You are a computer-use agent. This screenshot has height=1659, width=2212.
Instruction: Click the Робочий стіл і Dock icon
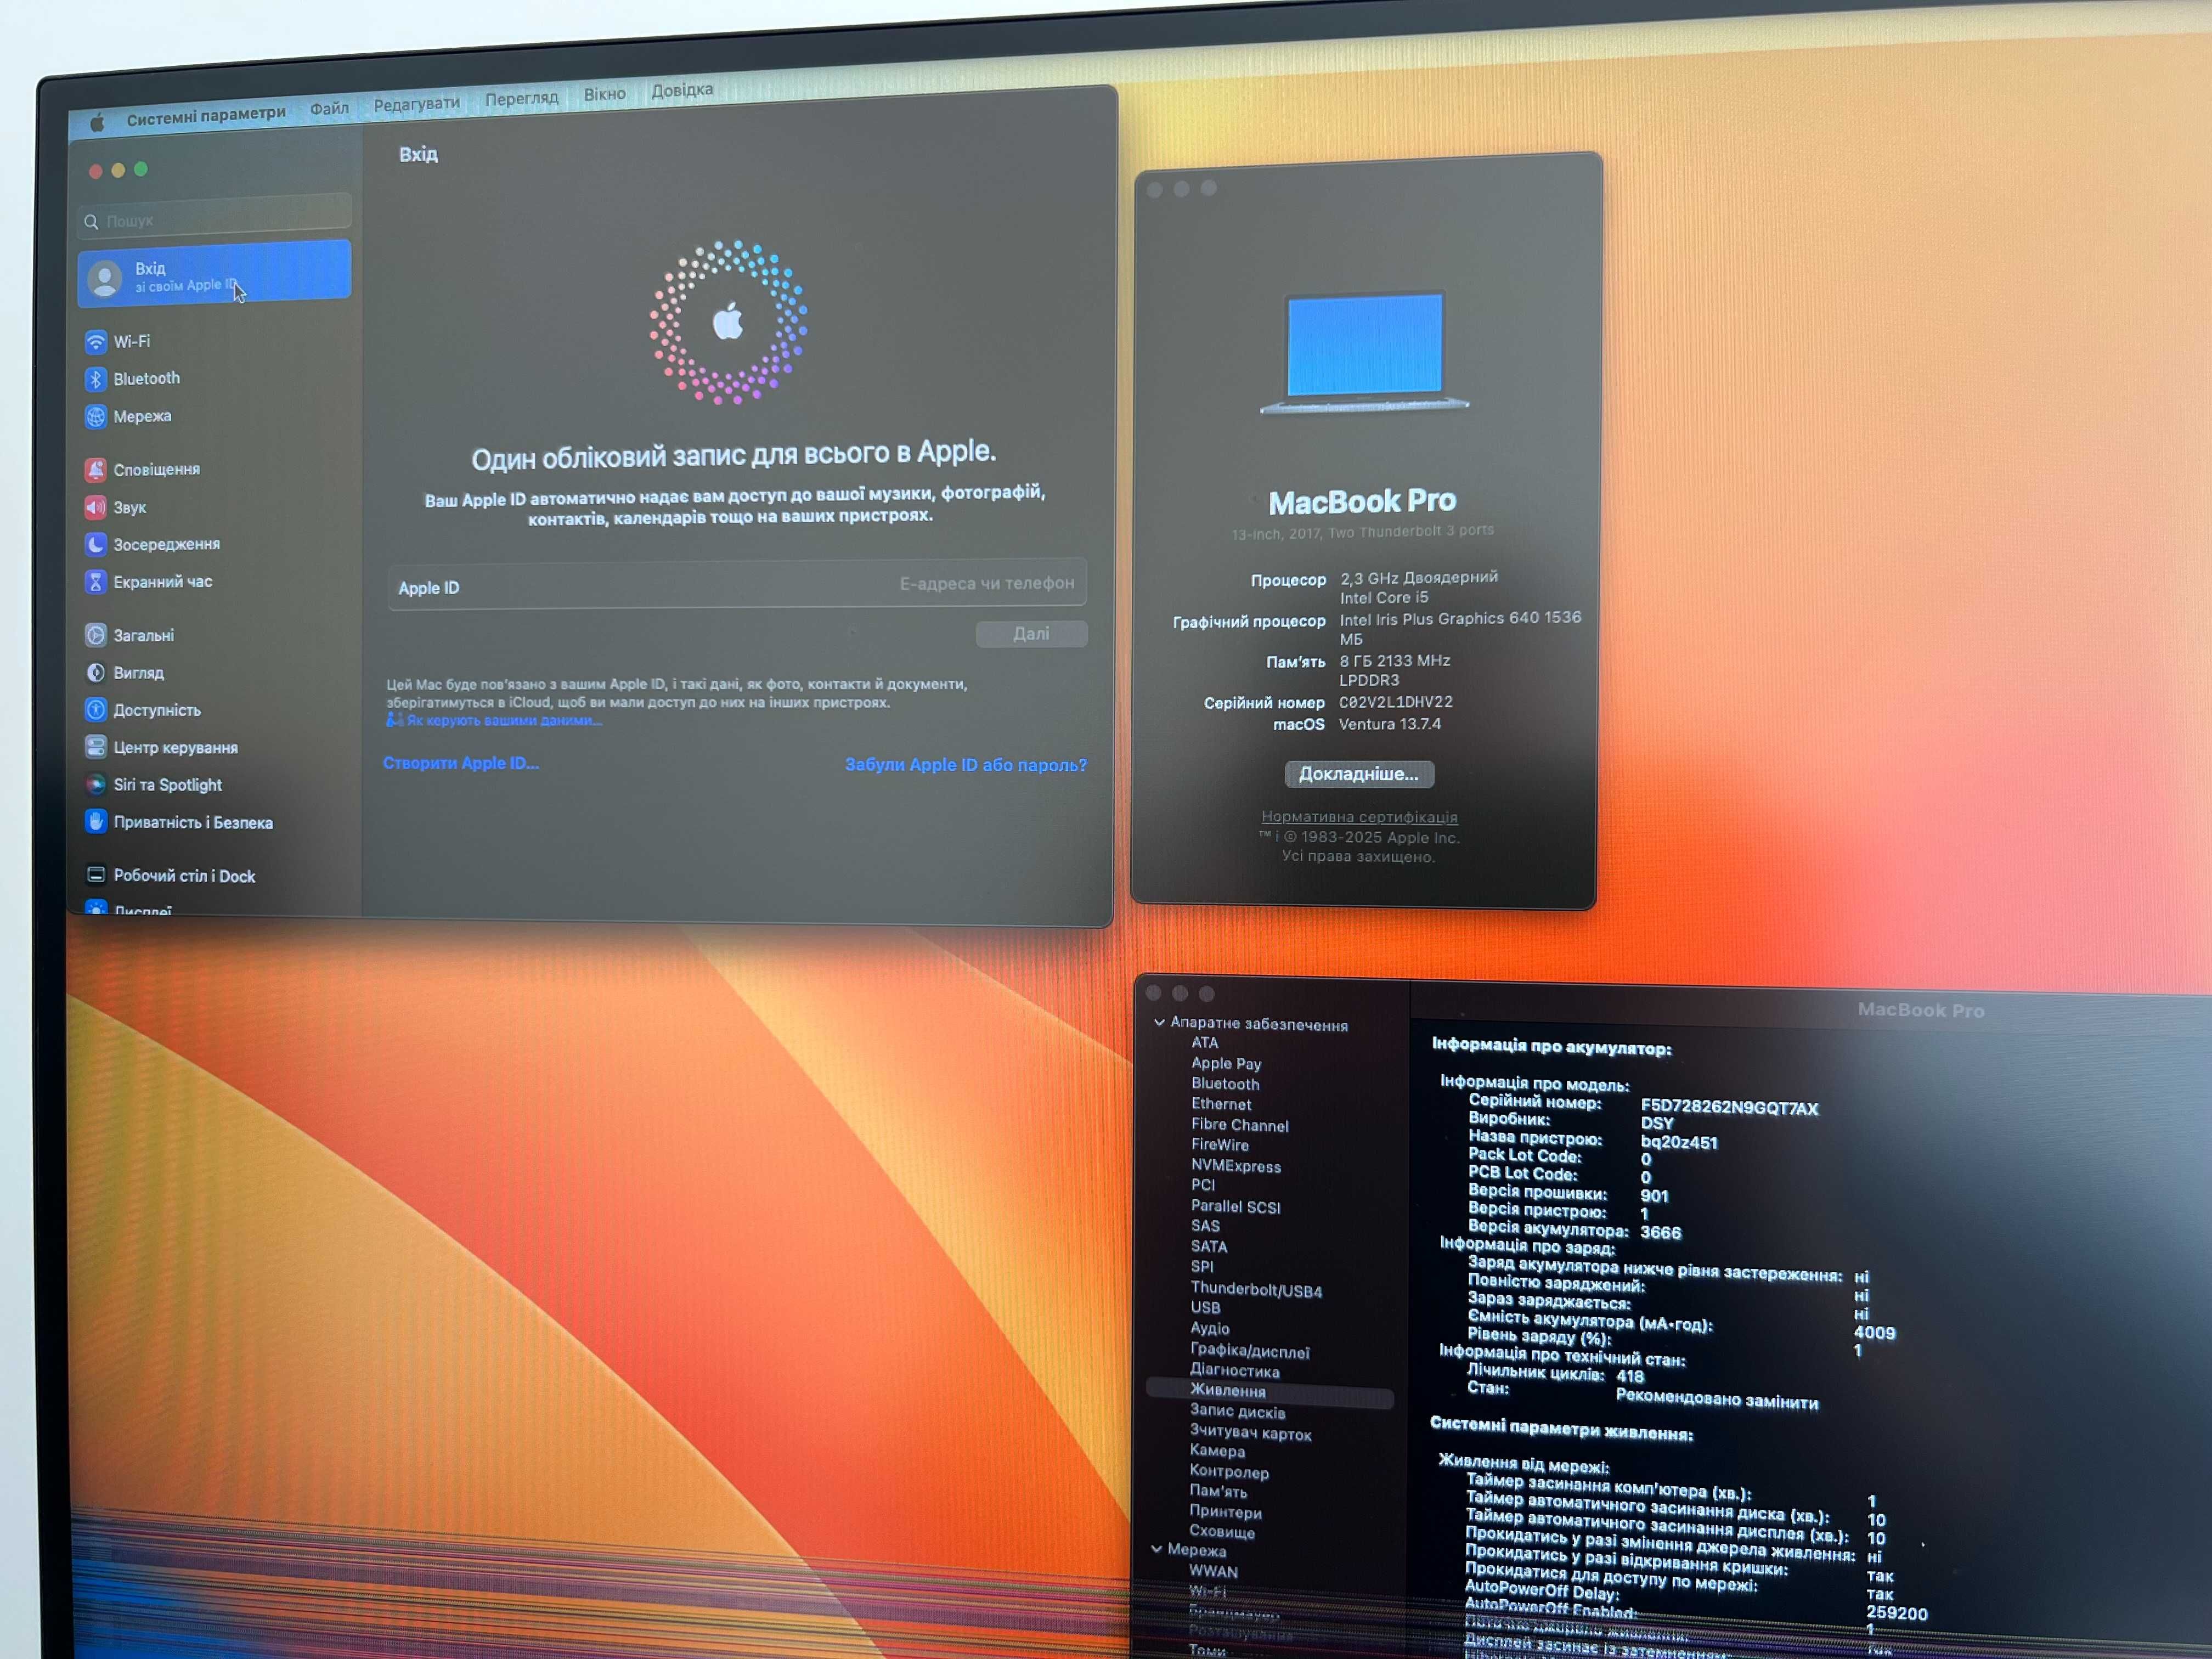pyautogui.click(x=96, y=875)
